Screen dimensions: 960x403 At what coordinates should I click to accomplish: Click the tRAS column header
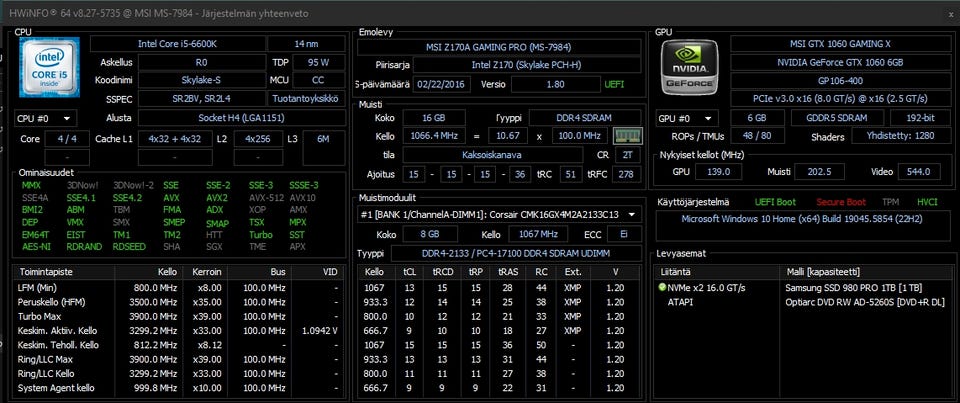coord(507,271)
